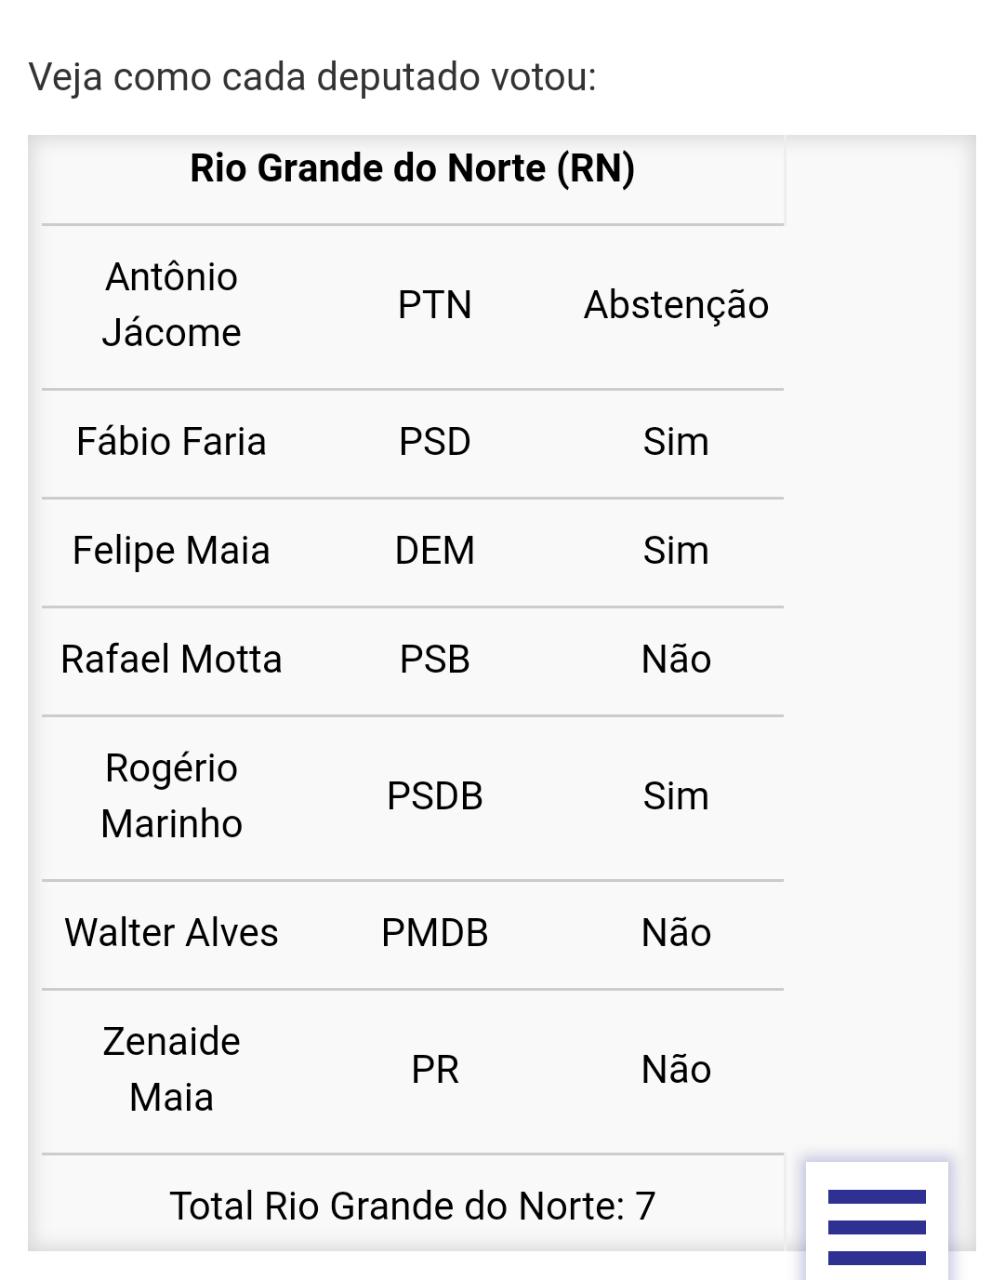Select Felipe Maia in the table
Viewport: 1004px width, 1280px height.
(x=171, y=551)
